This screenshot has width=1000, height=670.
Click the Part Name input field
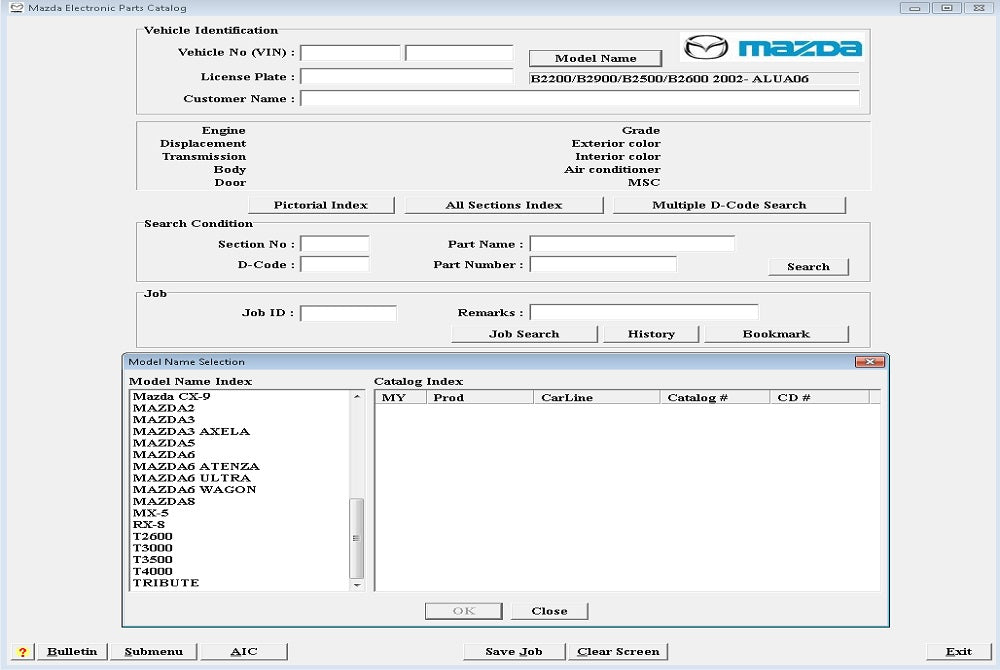[632, 244]
